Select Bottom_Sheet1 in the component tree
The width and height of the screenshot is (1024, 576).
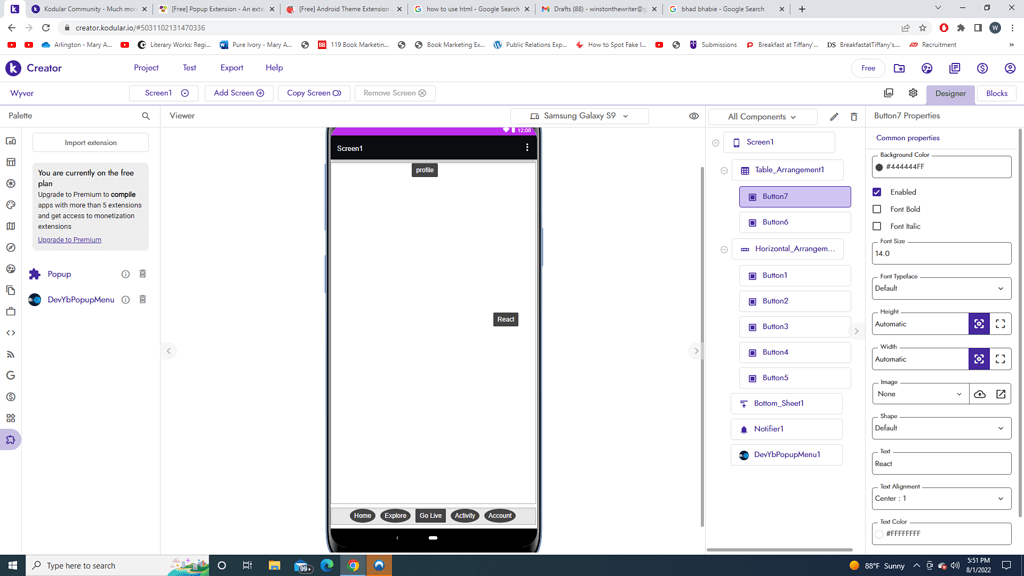click(786, 404)
